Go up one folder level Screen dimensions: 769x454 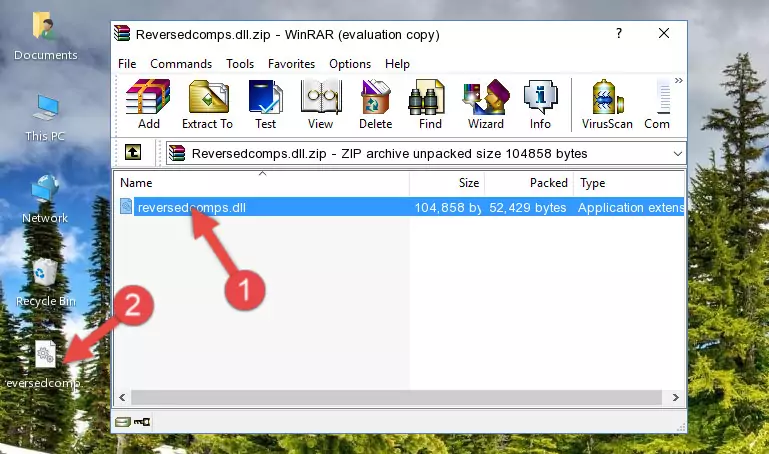[133, 152]
